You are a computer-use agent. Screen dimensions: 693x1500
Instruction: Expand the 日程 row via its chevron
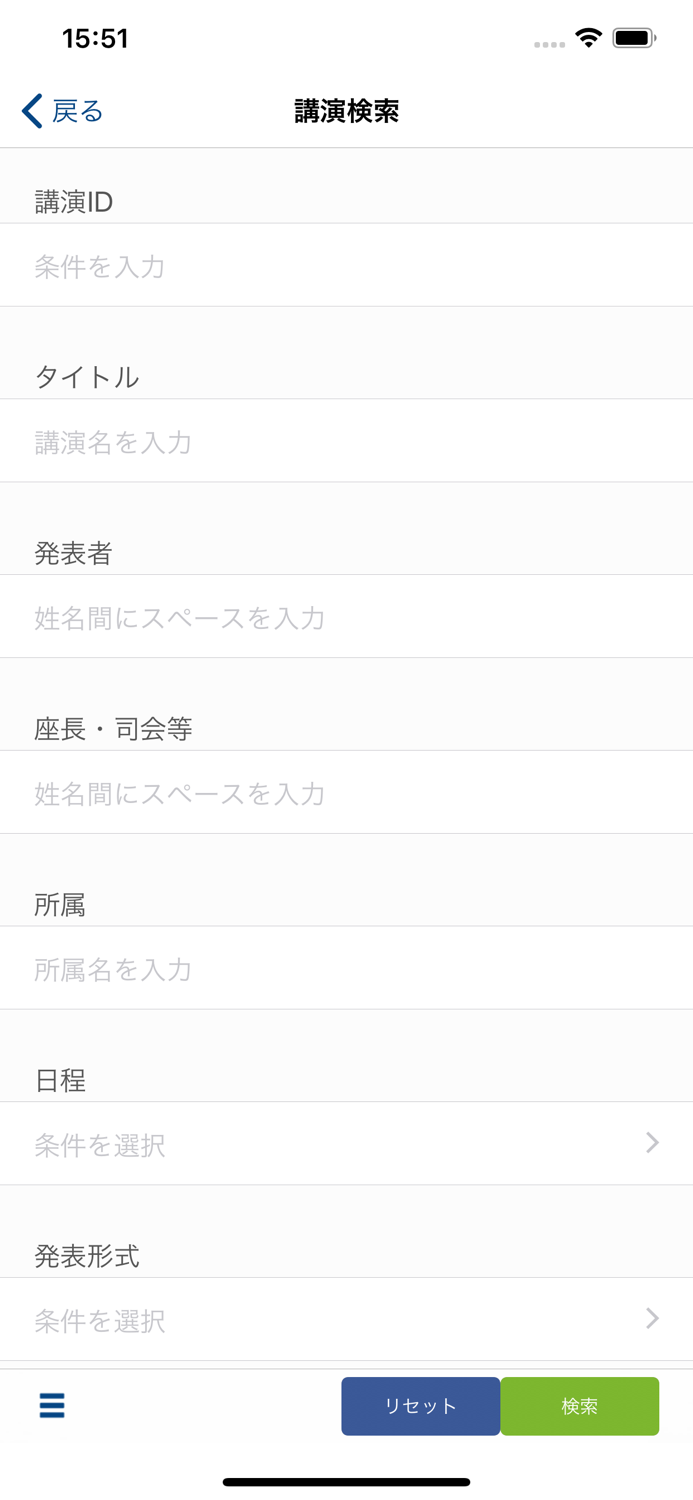(652, 1143)
